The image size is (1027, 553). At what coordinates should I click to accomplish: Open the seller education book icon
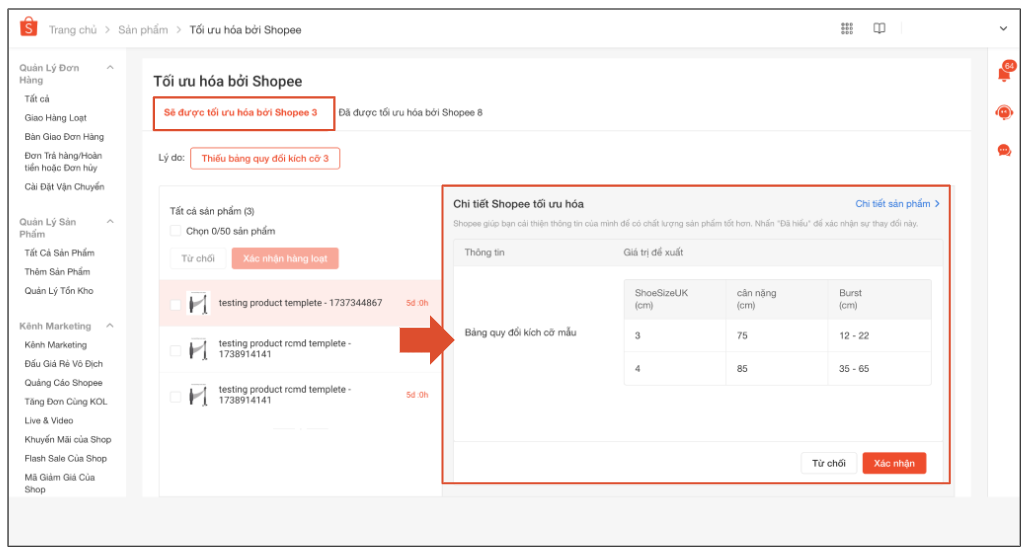pos(879,28)
